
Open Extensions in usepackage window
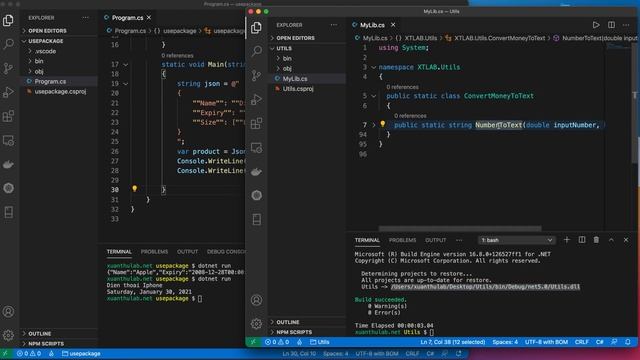click(x=8, y=116)
